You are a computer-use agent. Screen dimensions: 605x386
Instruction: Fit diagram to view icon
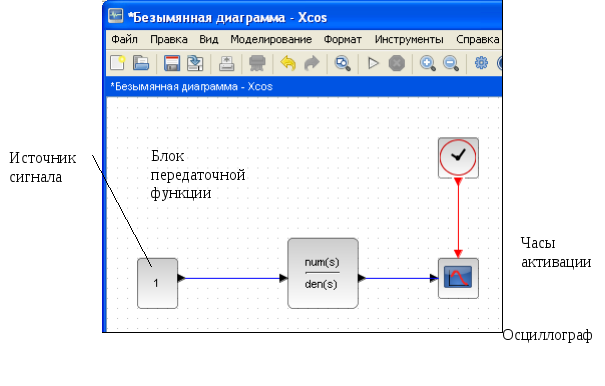[x=342, y=63]
